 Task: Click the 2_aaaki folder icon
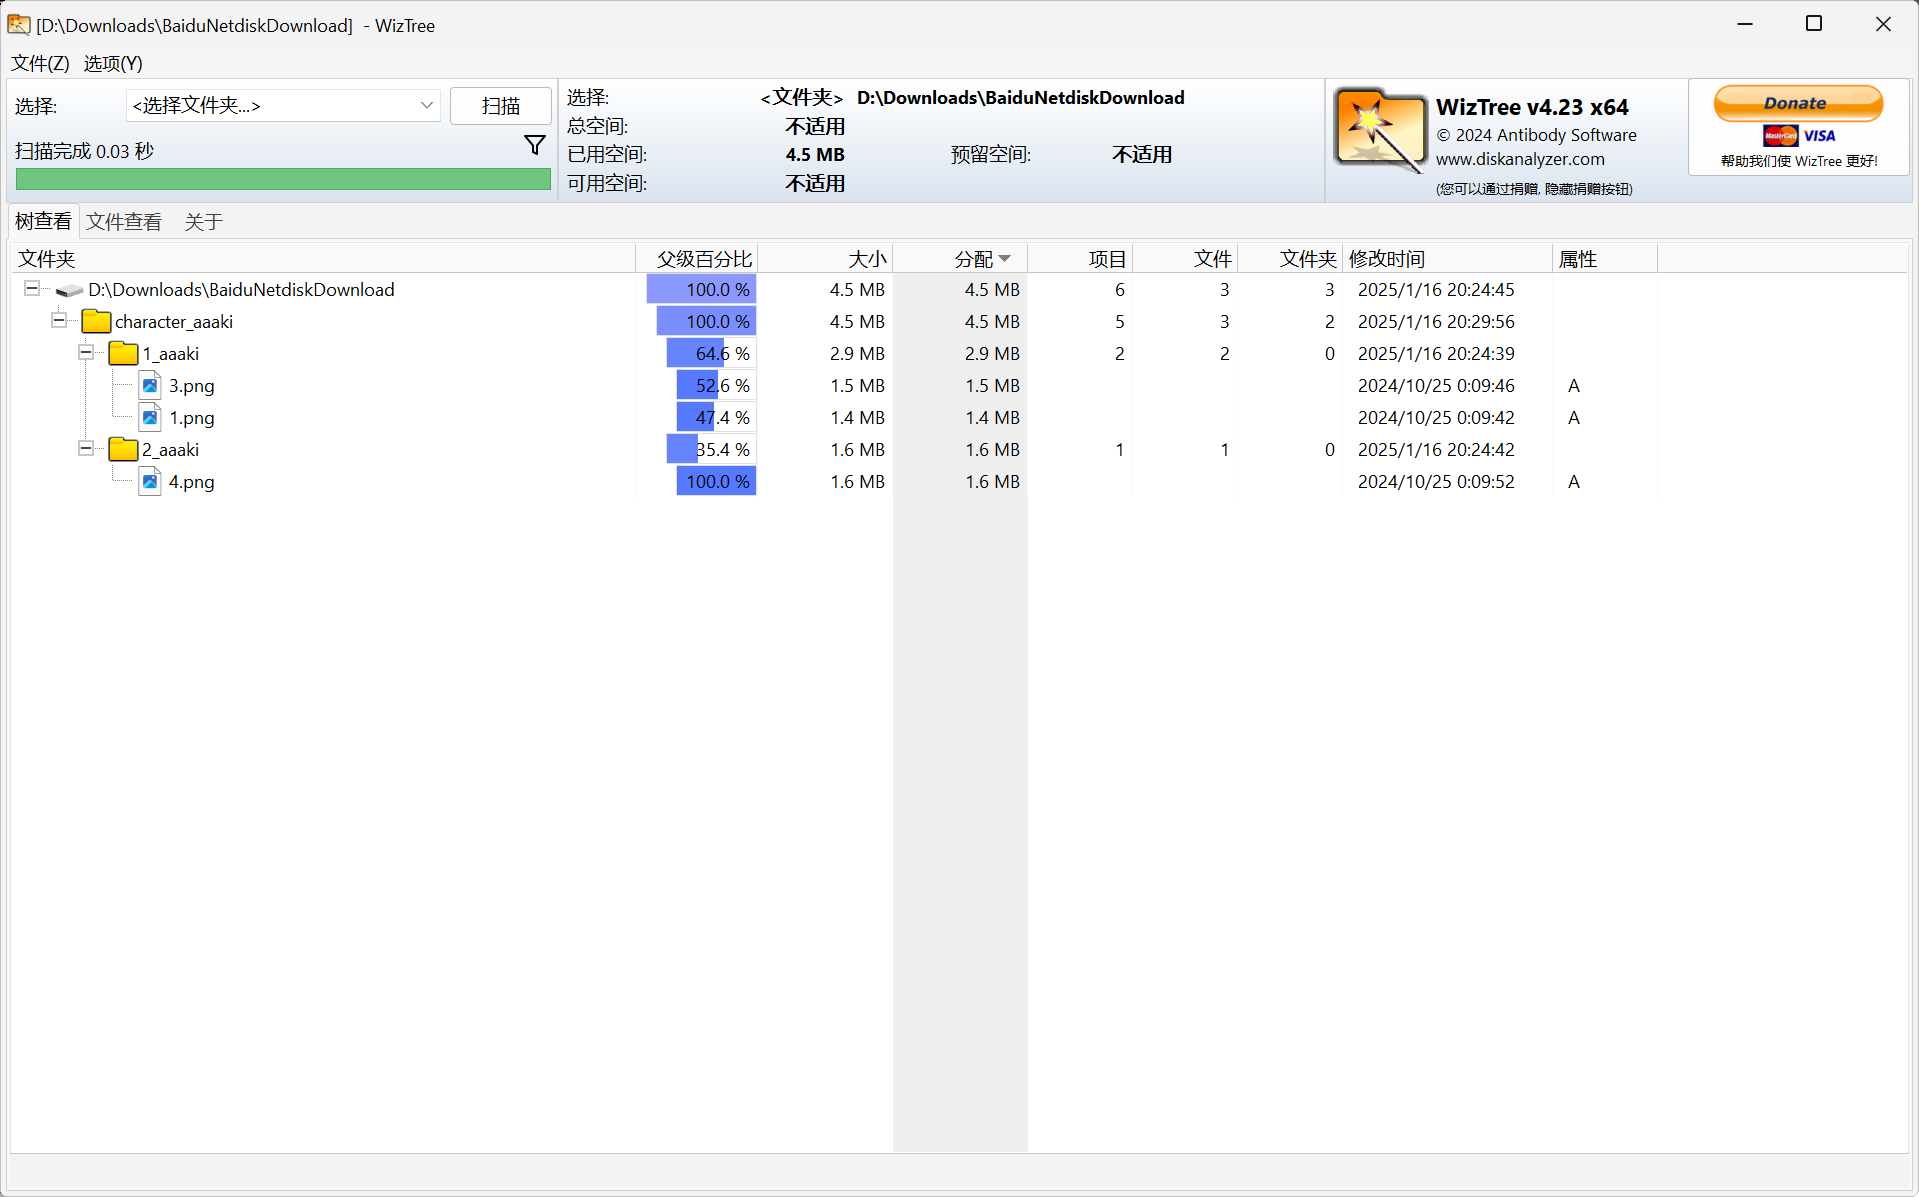coord(123,449)
